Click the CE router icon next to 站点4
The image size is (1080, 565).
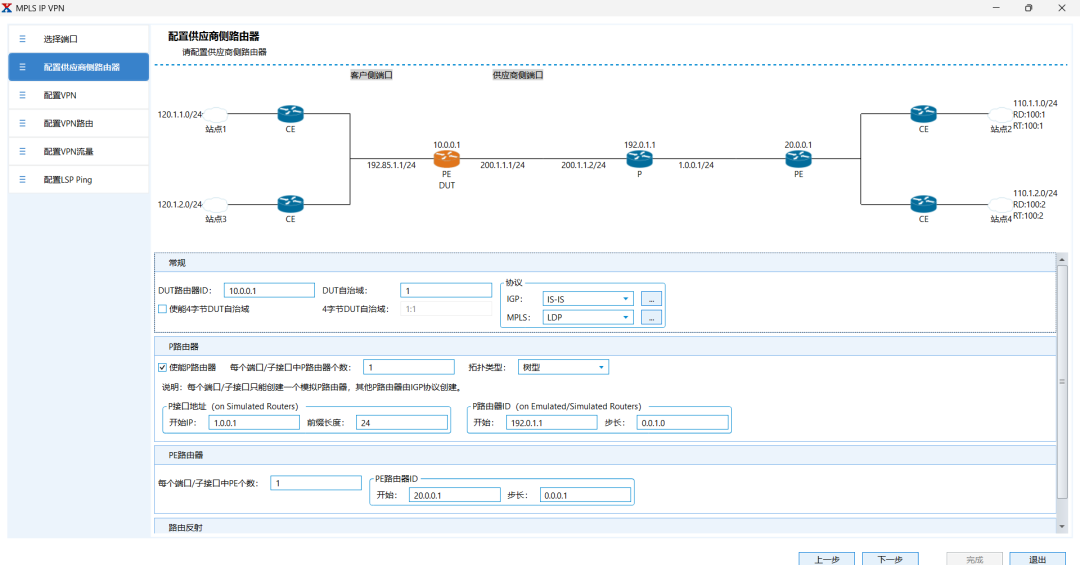click(x=923, y=204)
